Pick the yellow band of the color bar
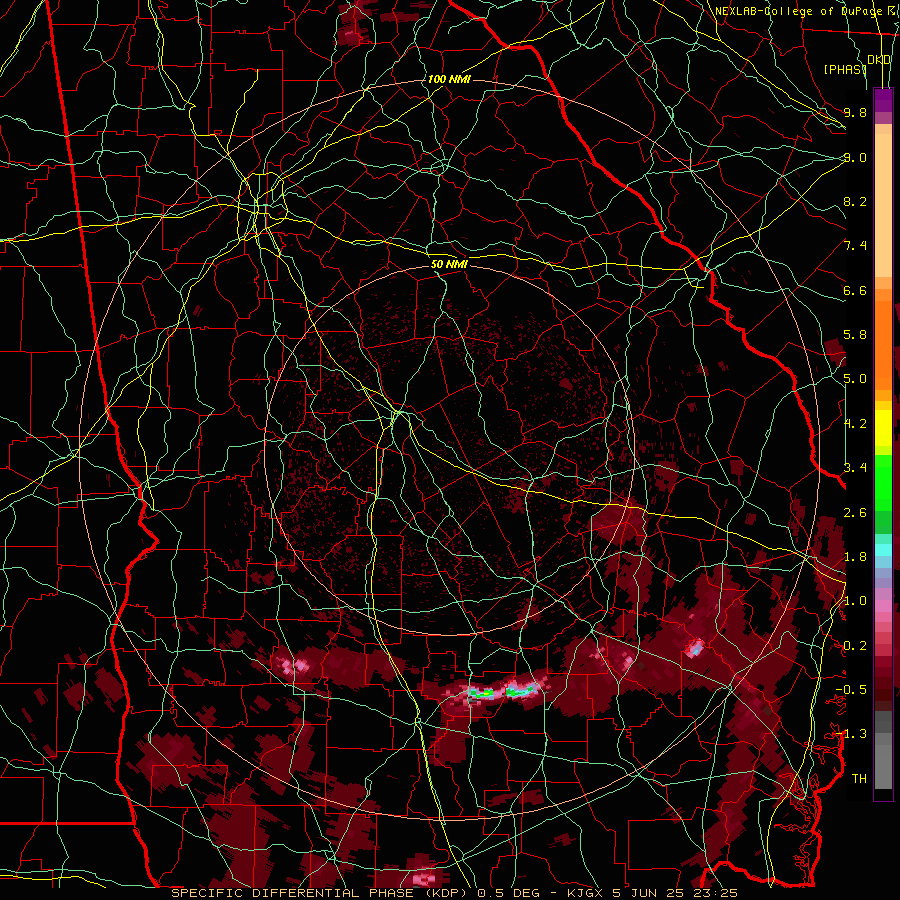900x900 pixels. pyautogui.click(x=883, y=428)
